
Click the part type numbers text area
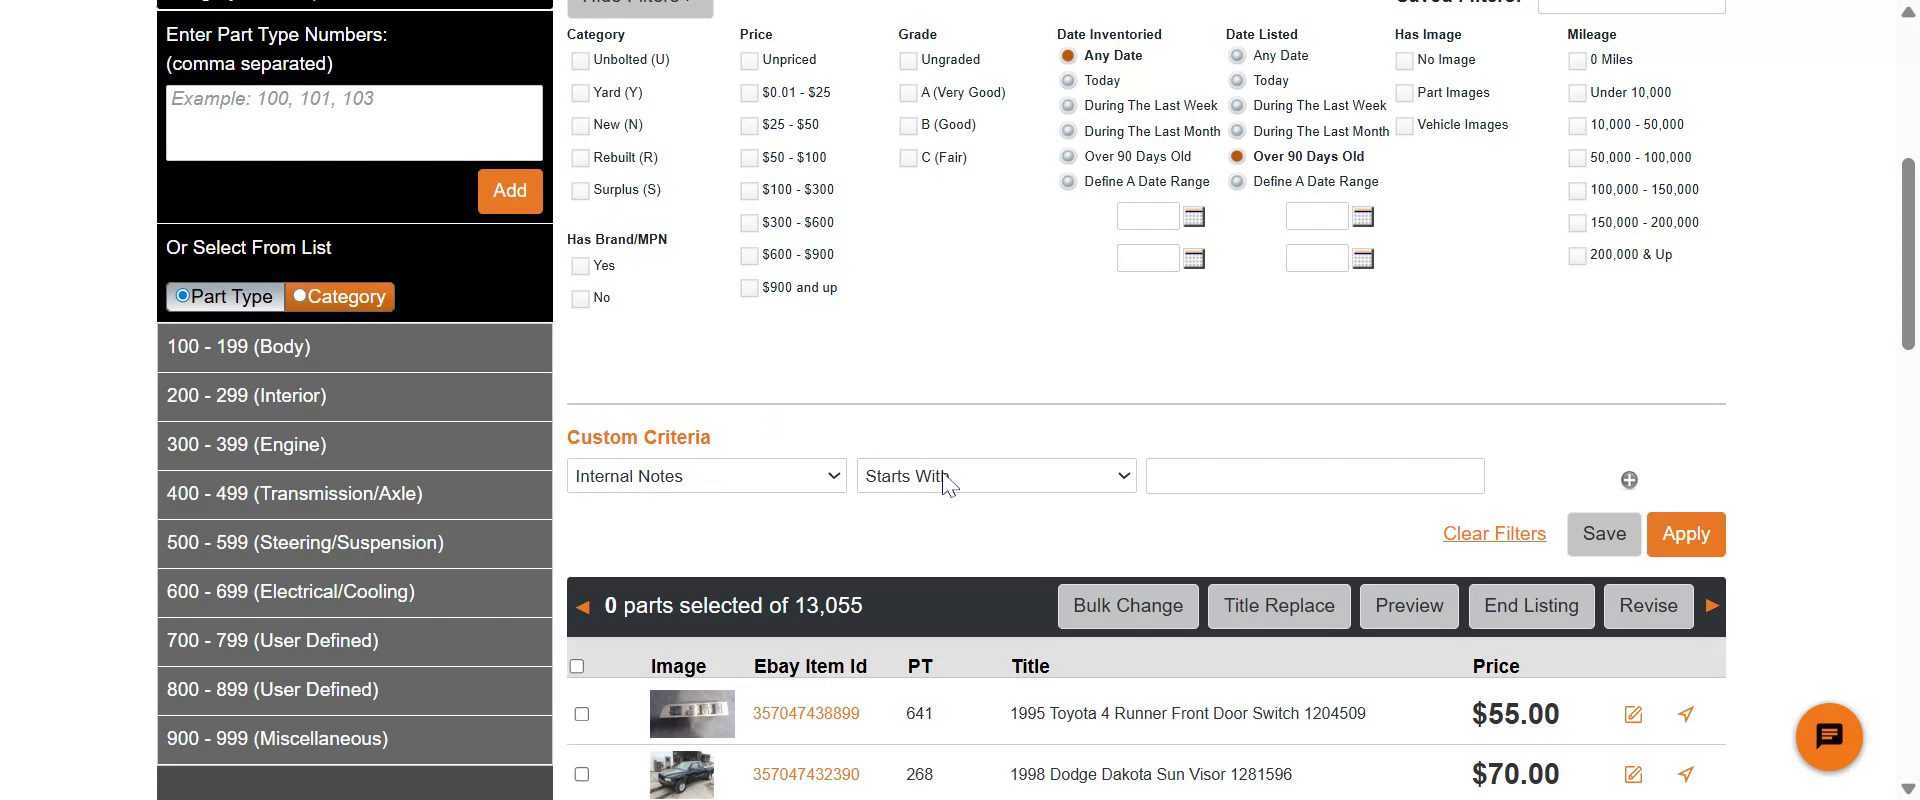click(354, 122)
